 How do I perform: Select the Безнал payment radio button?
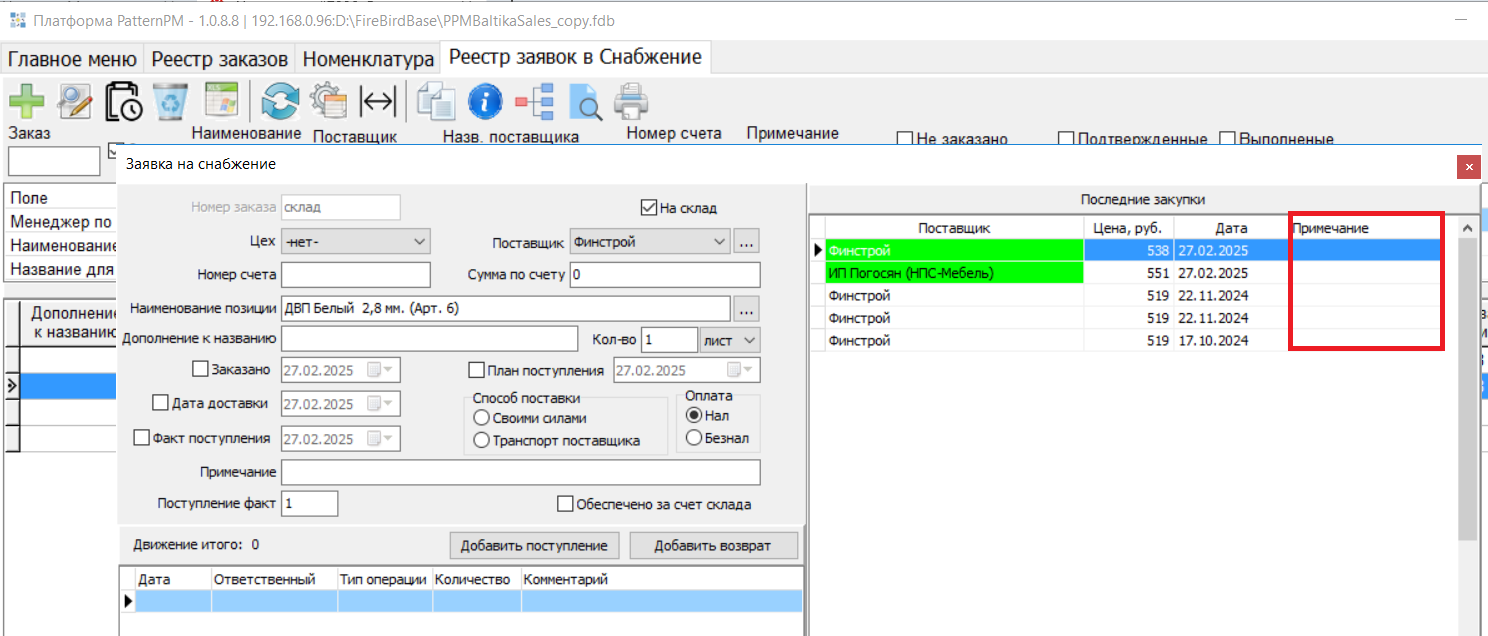click(x=693, y=438)
